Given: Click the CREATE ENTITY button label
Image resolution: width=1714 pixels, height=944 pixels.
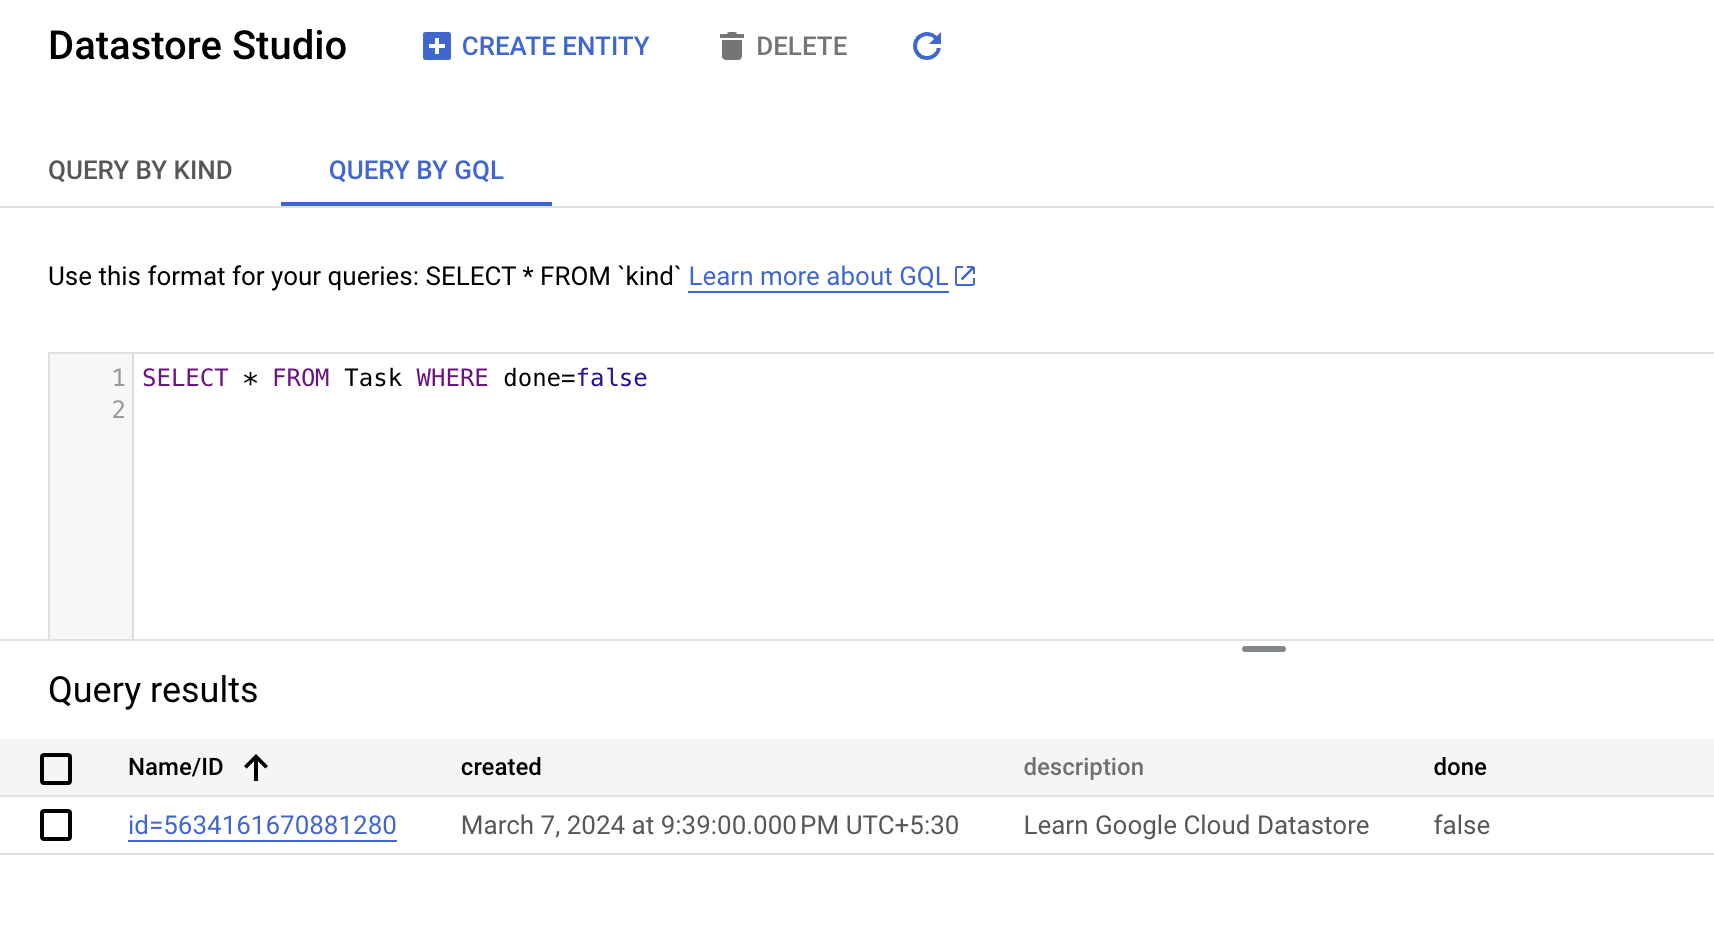Looking at the screenshot, I should (555, 46).
